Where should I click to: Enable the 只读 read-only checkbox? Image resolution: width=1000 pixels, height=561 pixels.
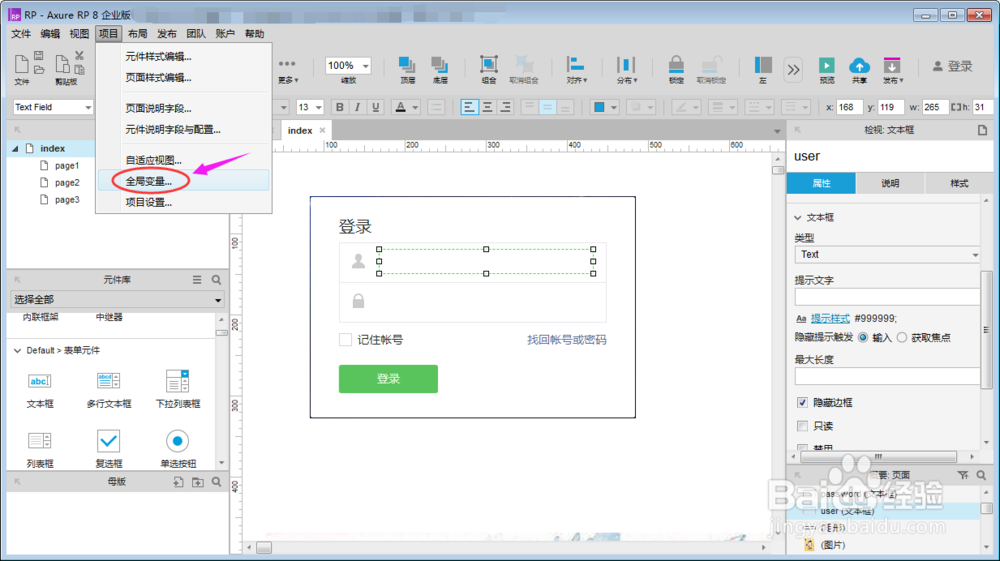click(x=802, y=426)
